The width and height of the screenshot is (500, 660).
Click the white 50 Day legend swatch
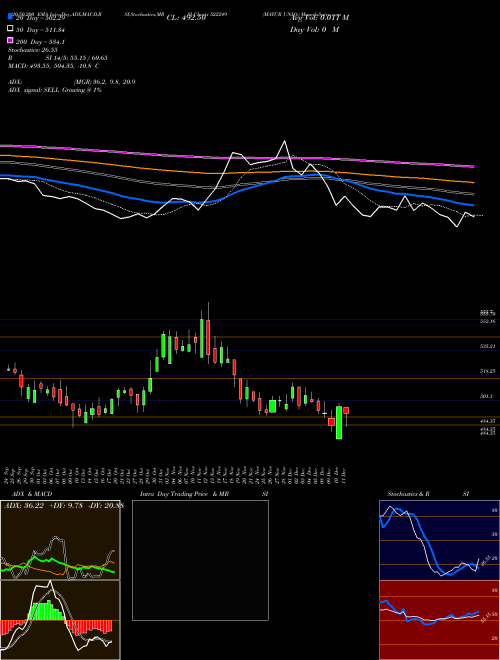(10, 28)
